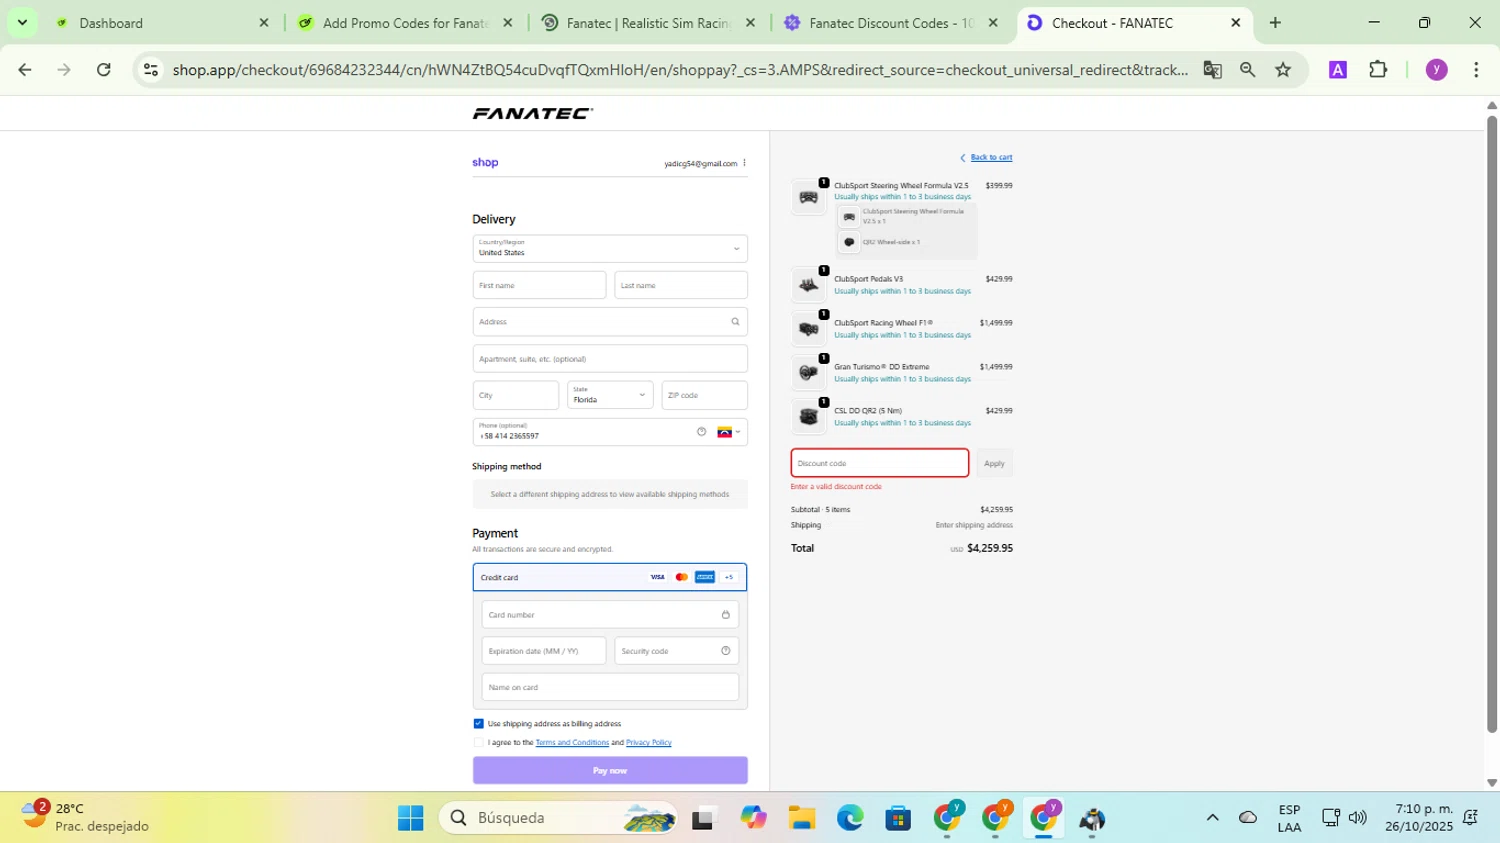Check the I agree to Terms and Conditions box
This screenshot has width=1500, height=843.
pos(478,742)
